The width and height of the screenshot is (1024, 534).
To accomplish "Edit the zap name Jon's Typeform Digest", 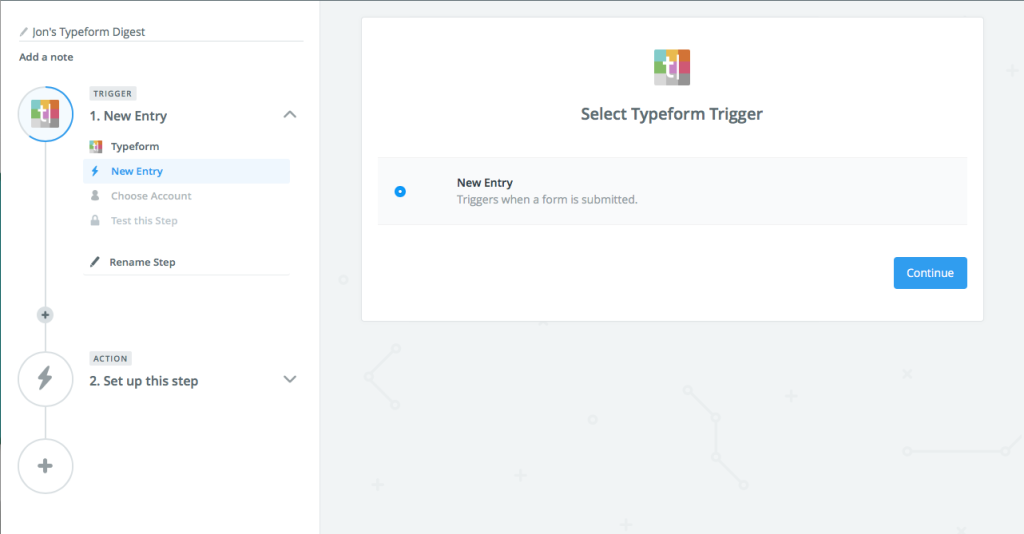I will (x=89, y=32).
